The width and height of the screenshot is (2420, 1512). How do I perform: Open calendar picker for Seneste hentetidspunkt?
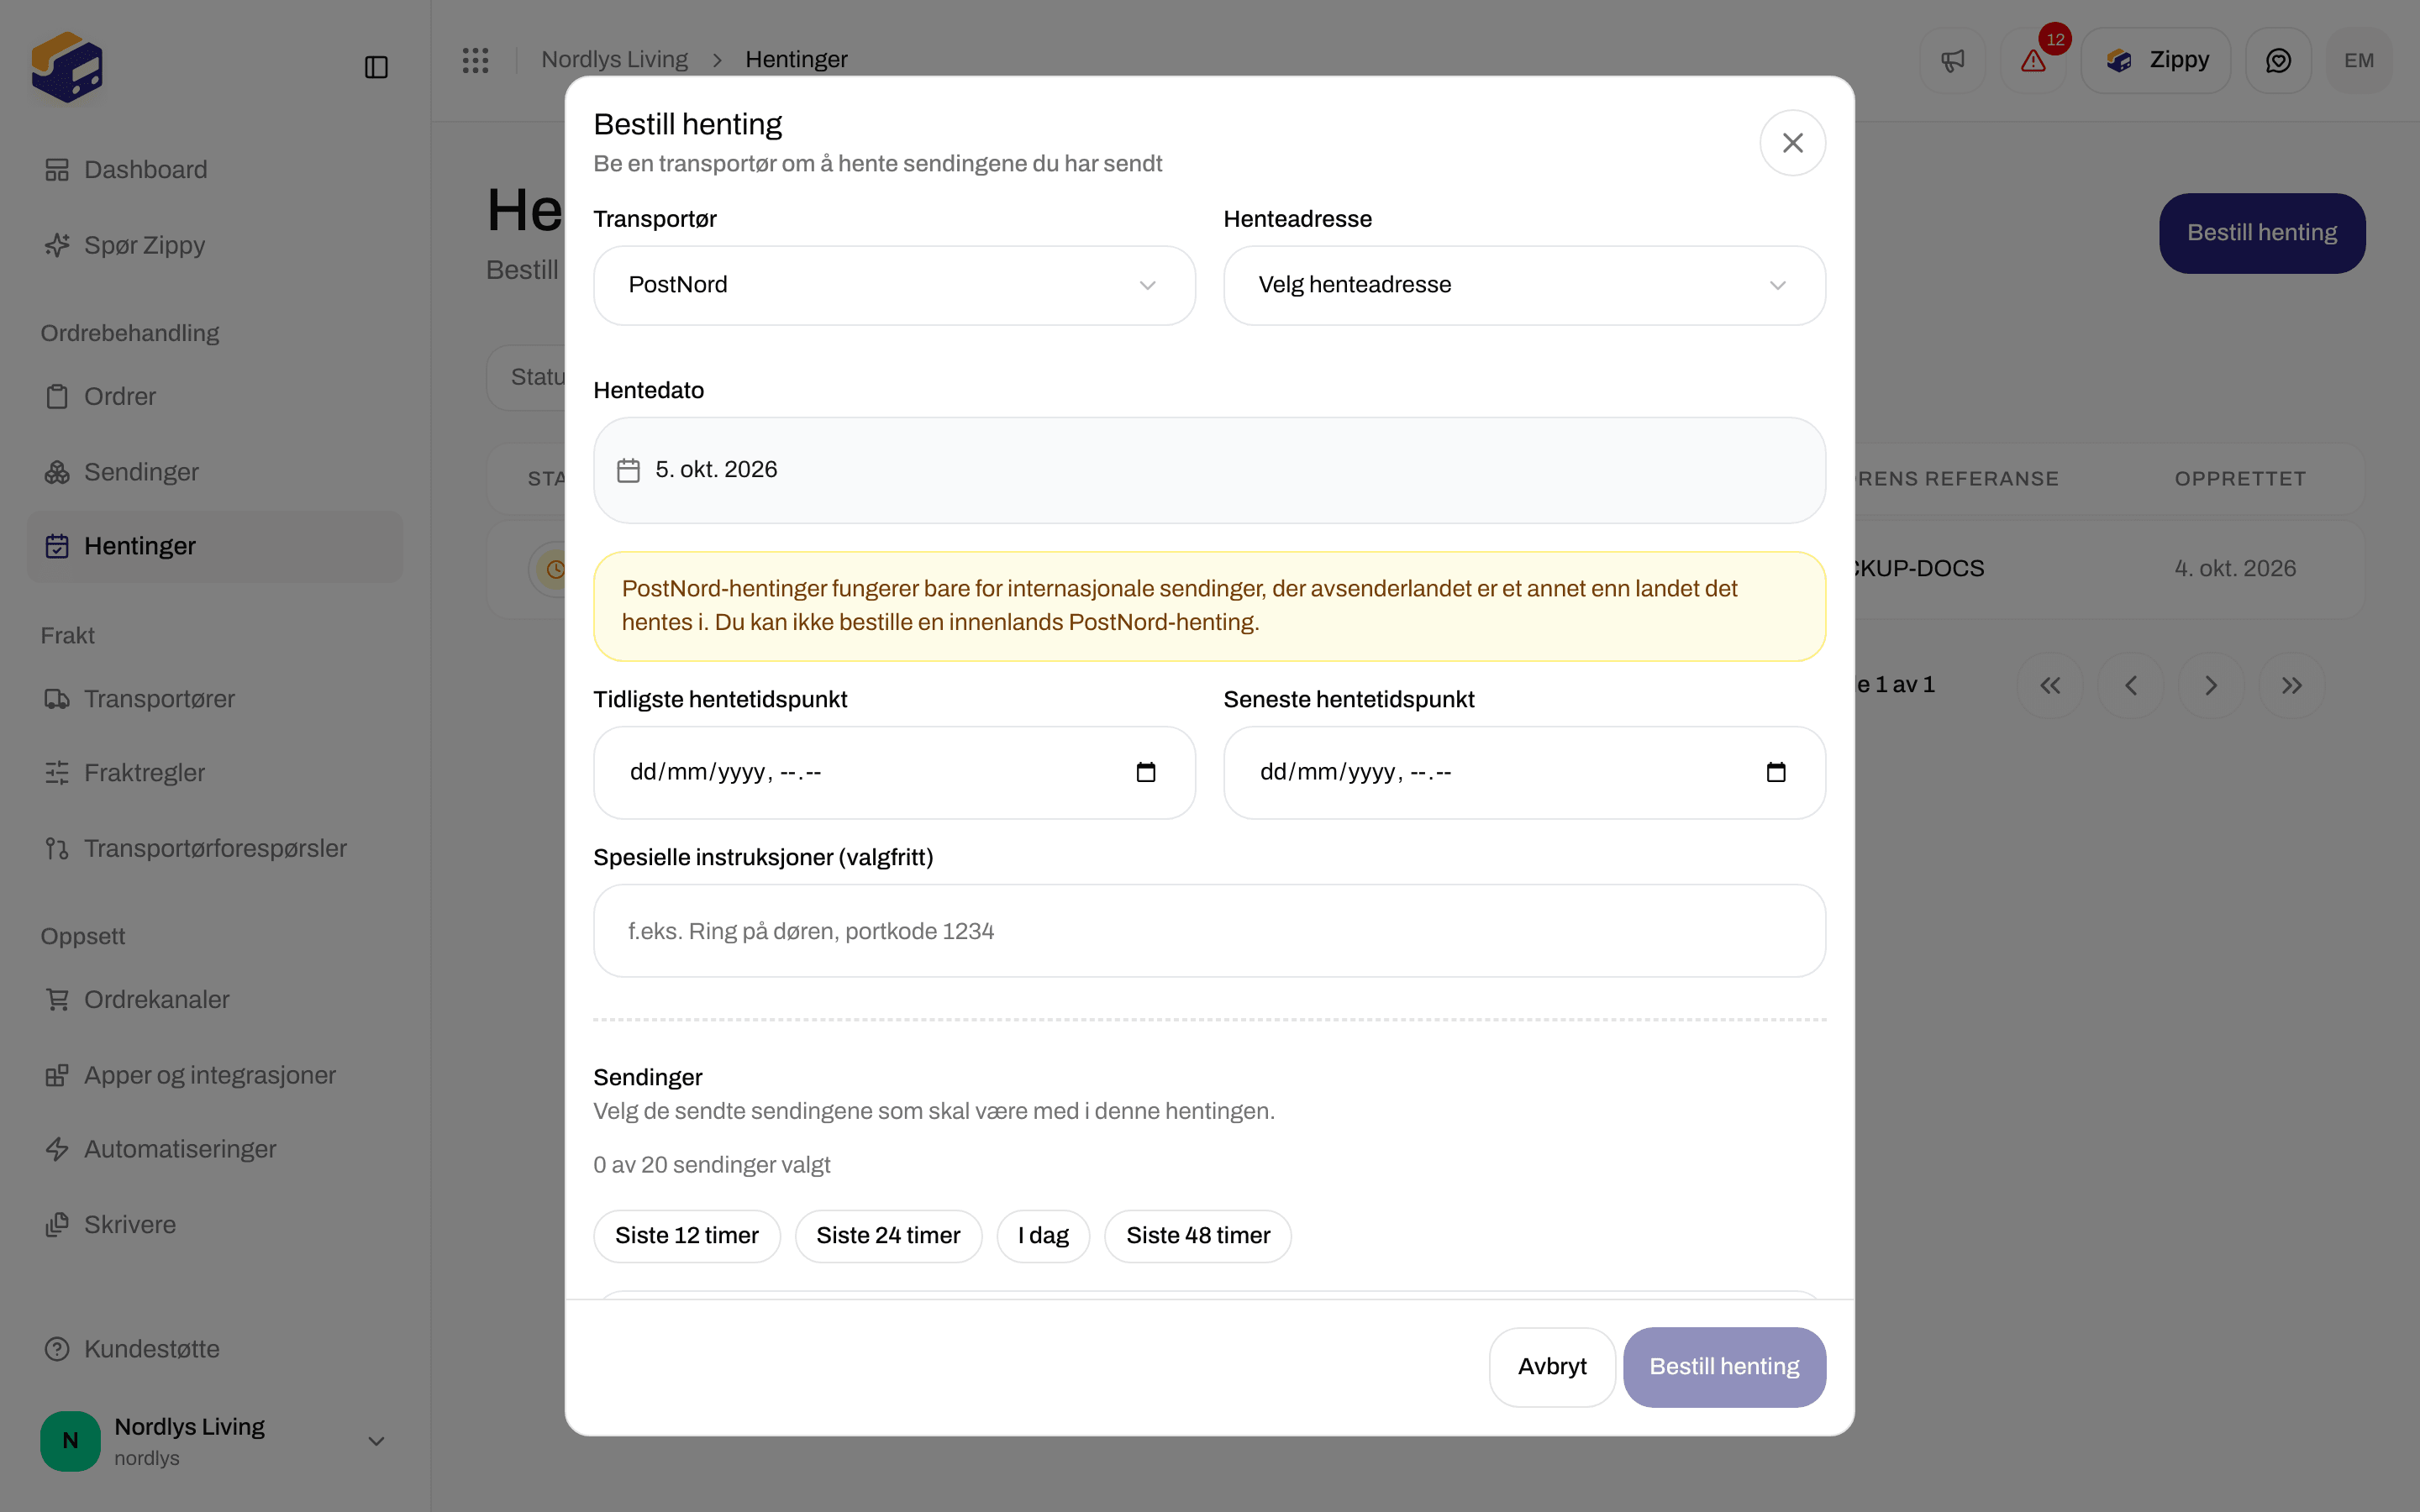1776,772
